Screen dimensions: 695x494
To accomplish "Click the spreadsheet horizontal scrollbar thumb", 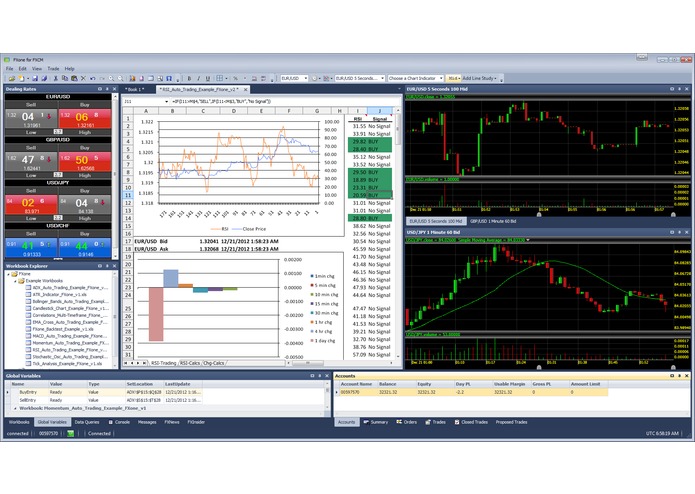I will point(307,363).
